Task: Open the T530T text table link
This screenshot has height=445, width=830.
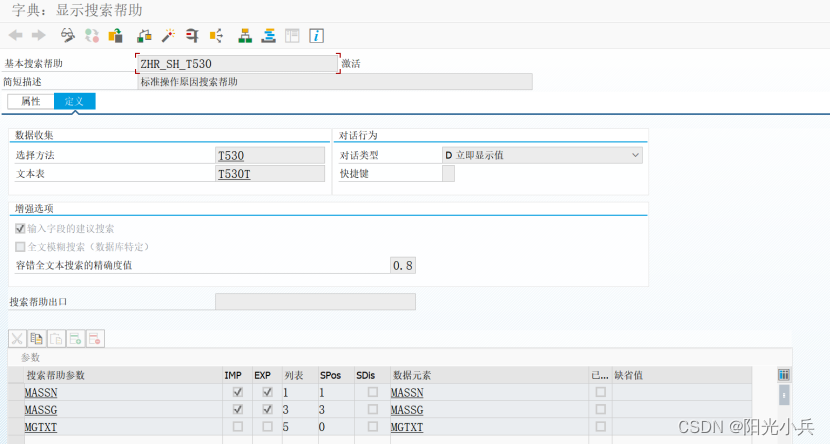Action: [234, 174]
